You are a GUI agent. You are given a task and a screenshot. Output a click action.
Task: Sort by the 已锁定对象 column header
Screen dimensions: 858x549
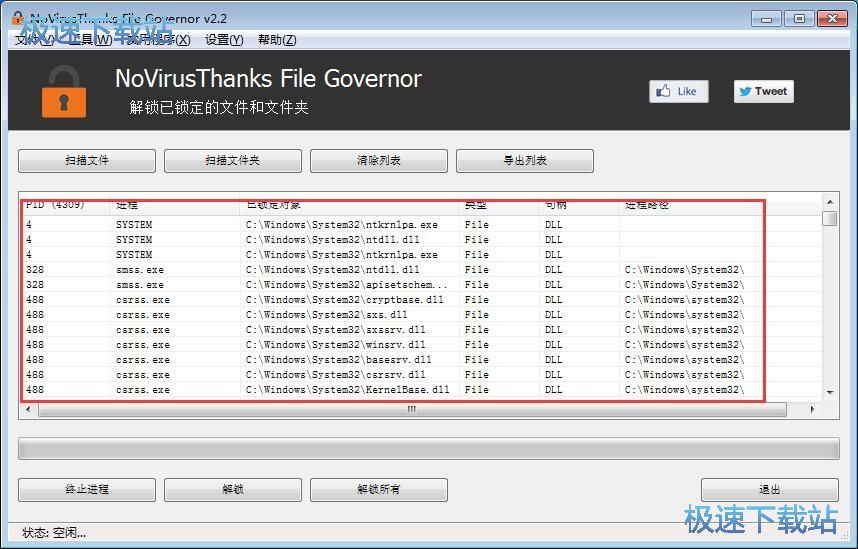(x=349, y=205)
